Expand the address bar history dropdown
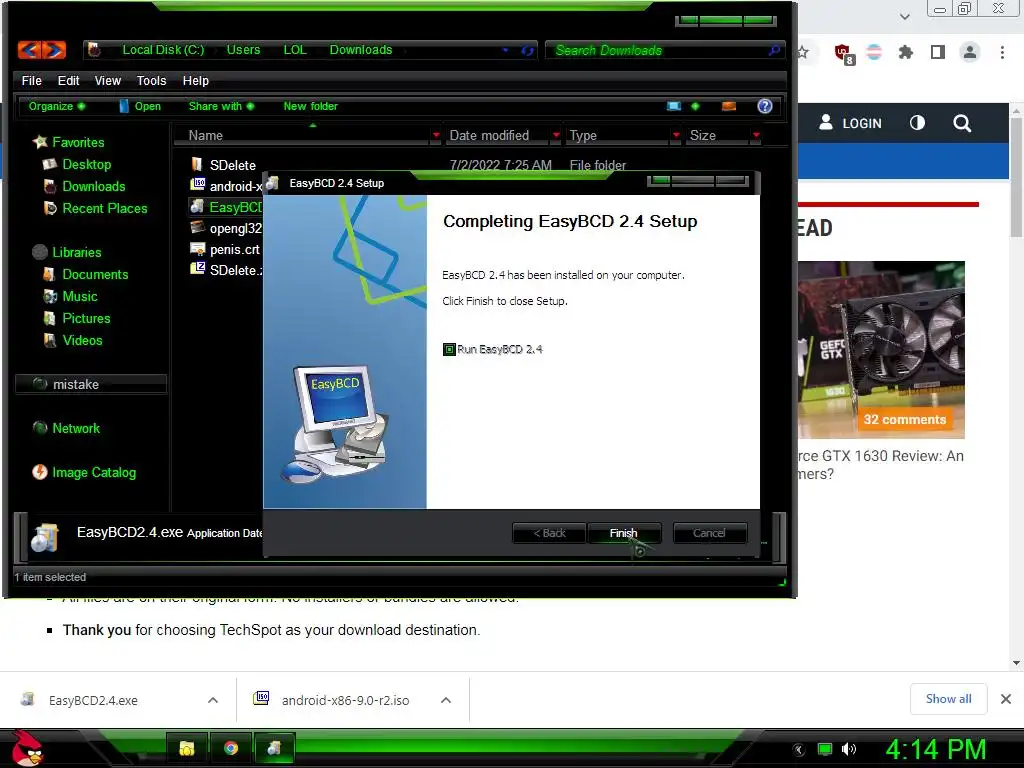This screenshot has height=768, width=1024. (505, 50)
